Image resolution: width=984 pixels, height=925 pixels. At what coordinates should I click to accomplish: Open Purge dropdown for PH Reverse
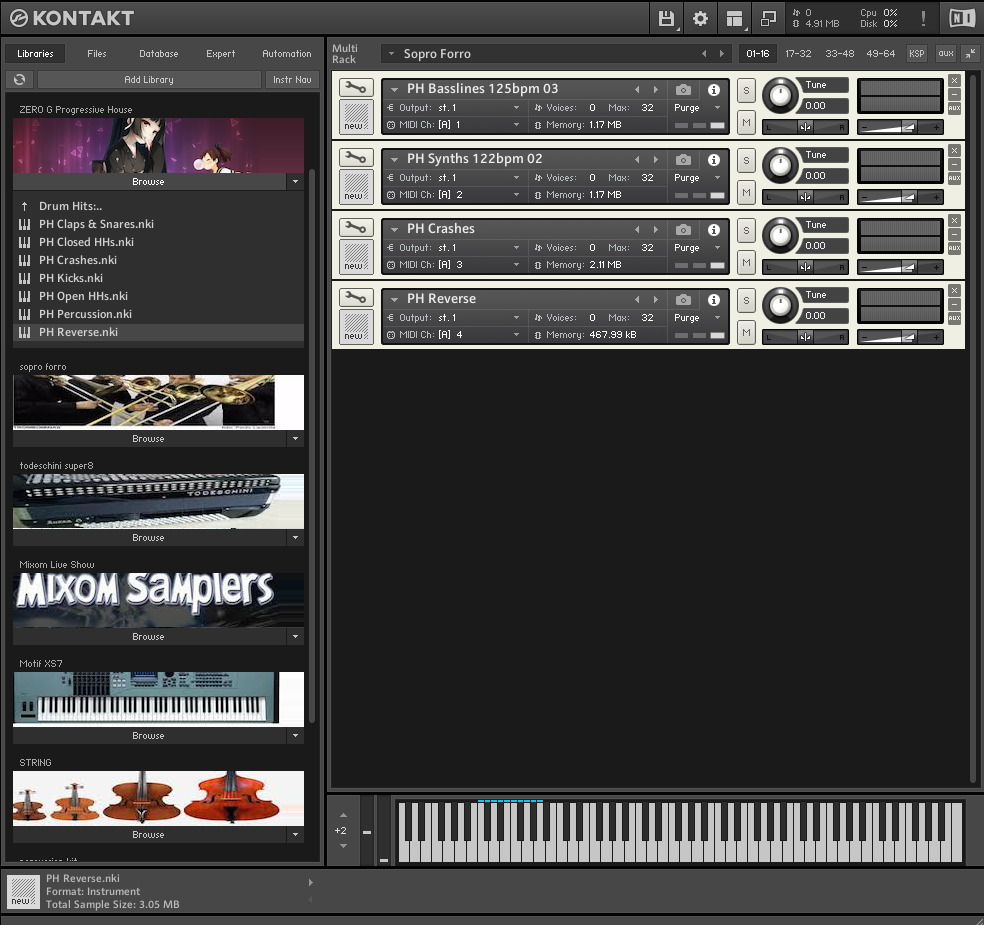[x=717, y=318]
